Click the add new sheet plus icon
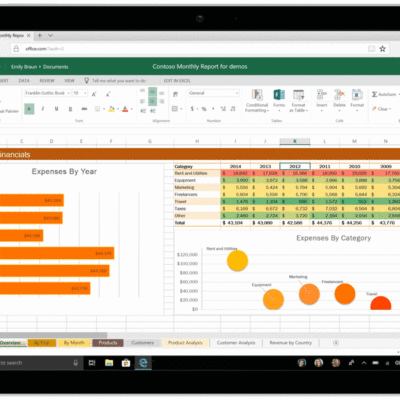This screenshot has height=400, width=400. pos(336,343)
